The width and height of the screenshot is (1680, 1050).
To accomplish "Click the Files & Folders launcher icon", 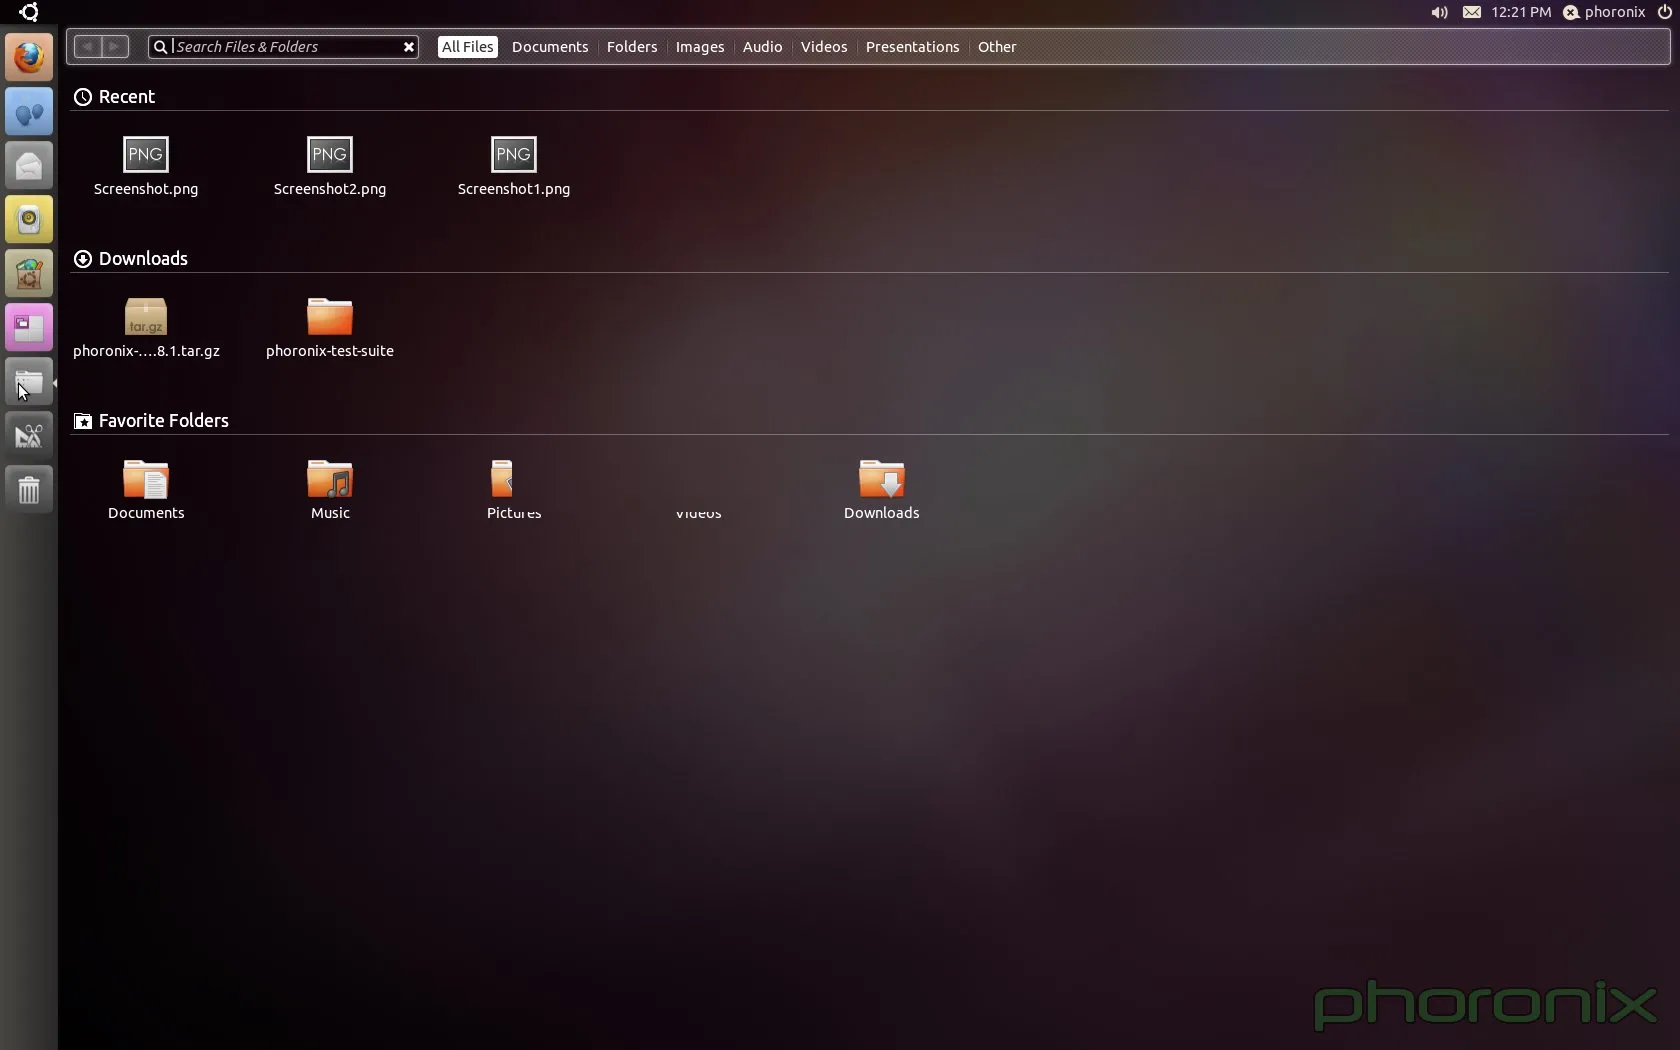I will pos(29,382).
